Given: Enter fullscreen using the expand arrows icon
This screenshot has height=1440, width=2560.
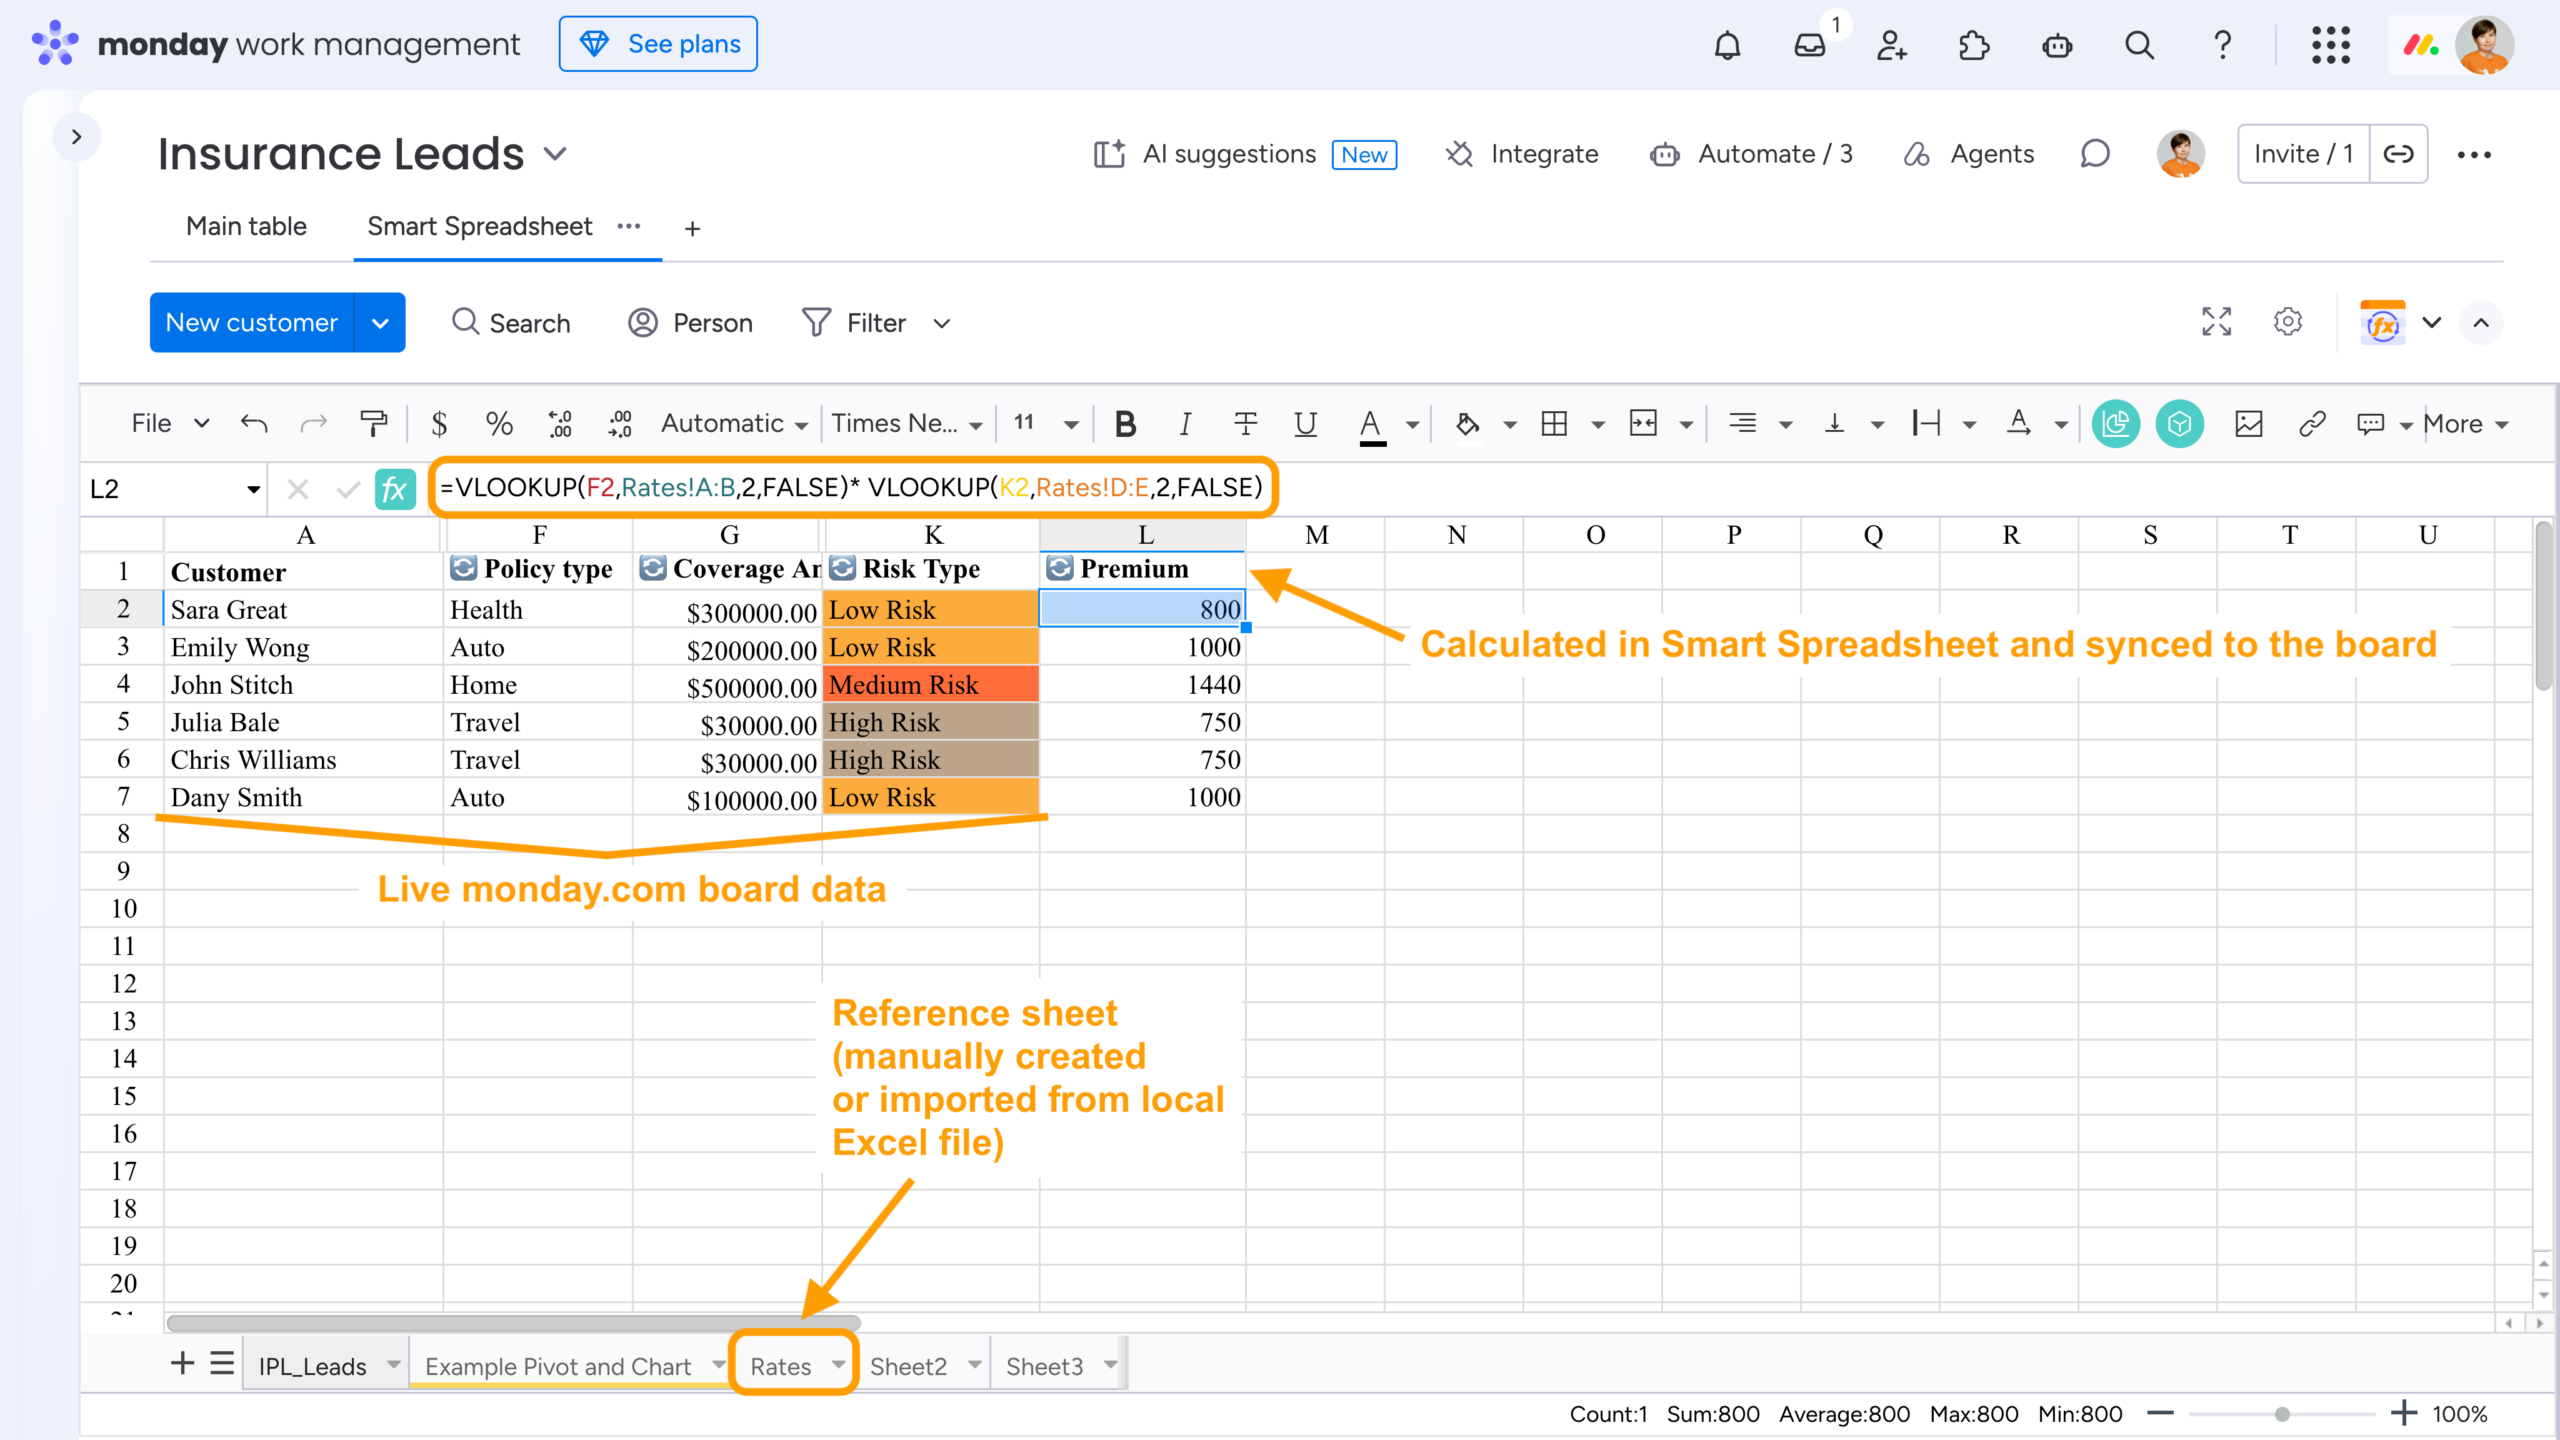Looking at the screenshot, I should tap(2217, 322).
